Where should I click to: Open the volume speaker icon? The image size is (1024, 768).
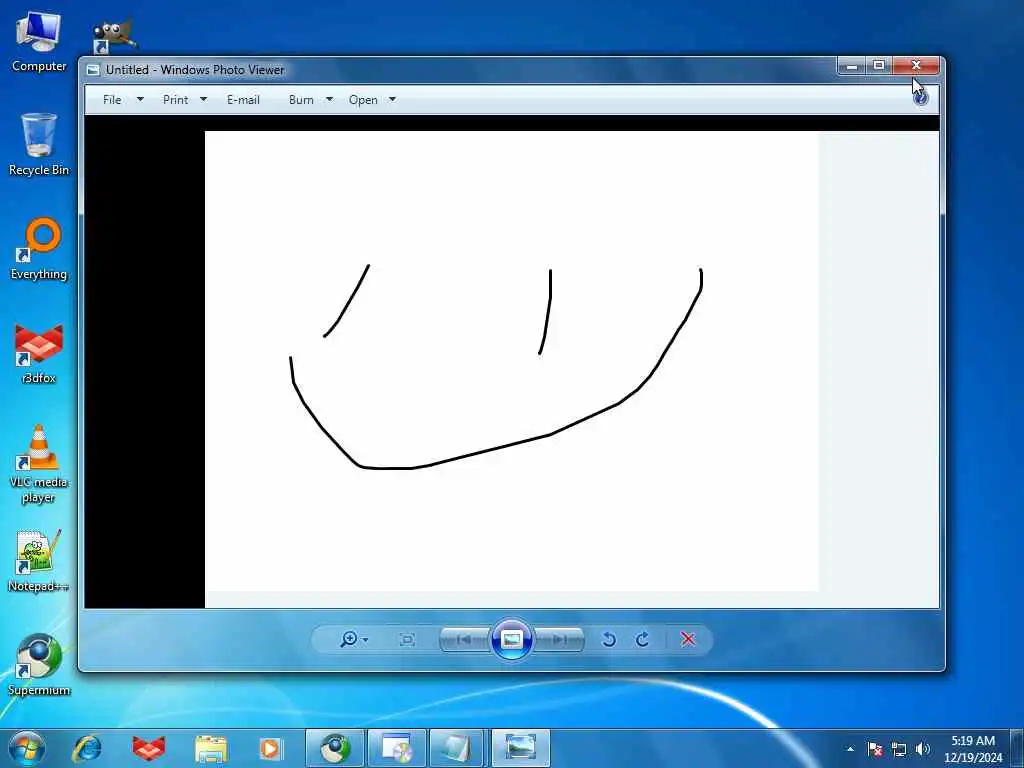(x=923, y=749)
